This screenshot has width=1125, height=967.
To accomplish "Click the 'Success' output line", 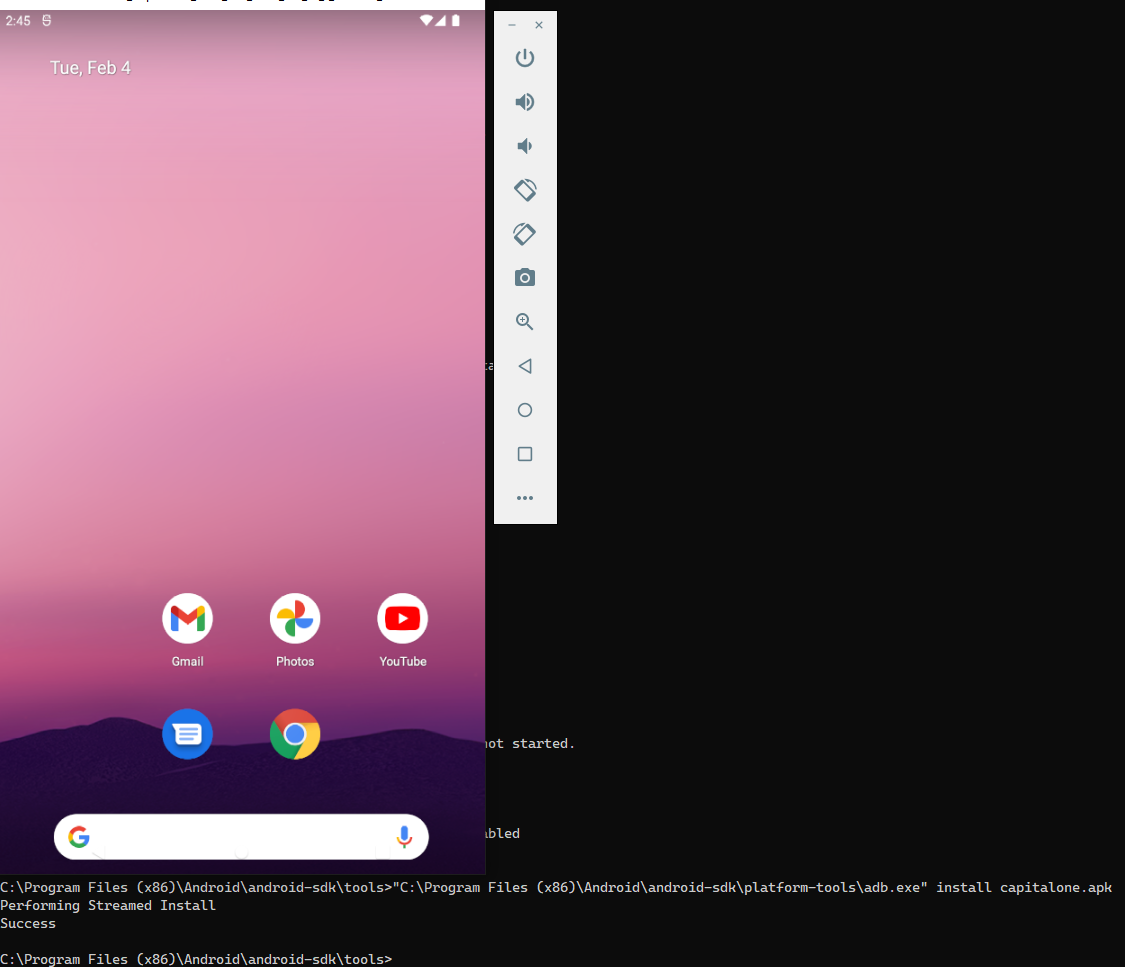I will tap(28, 923).
